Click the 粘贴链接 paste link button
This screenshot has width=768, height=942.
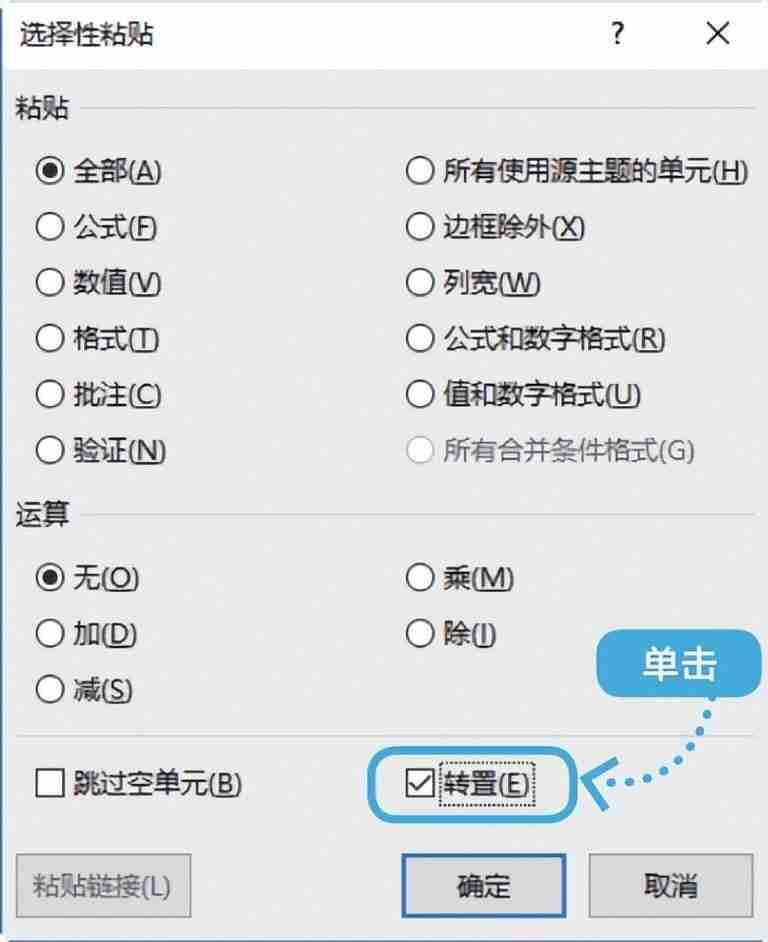tap(103, 886)
